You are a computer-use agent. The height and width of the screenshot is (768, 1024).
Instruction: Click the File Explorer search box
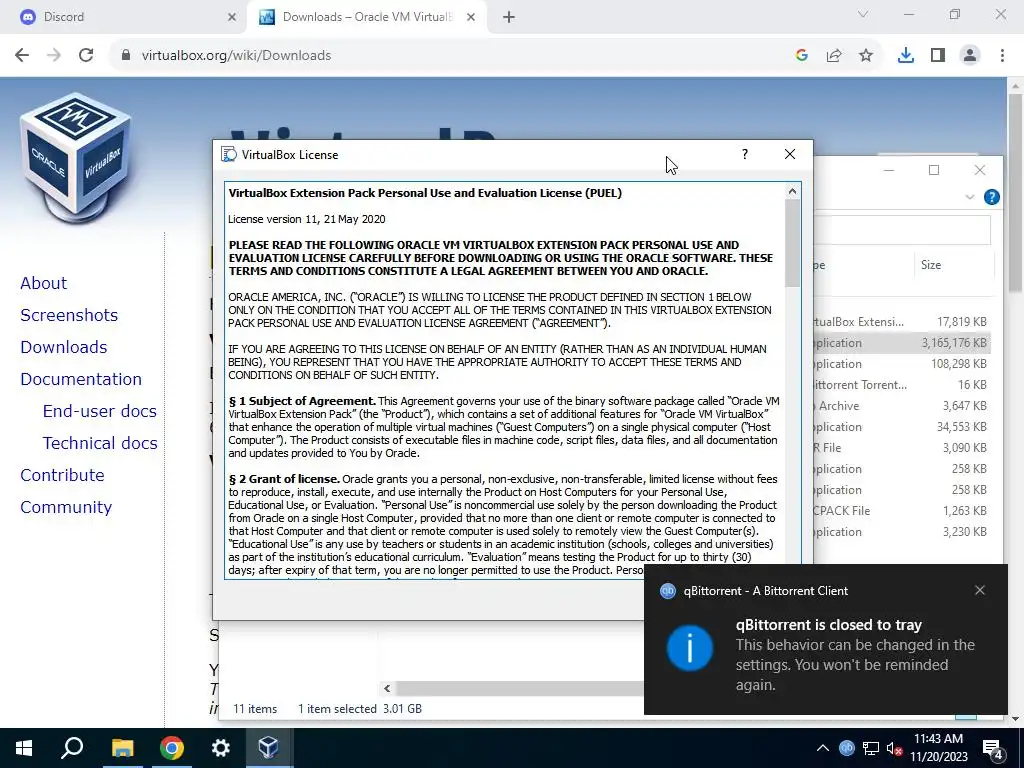point(902,230)
